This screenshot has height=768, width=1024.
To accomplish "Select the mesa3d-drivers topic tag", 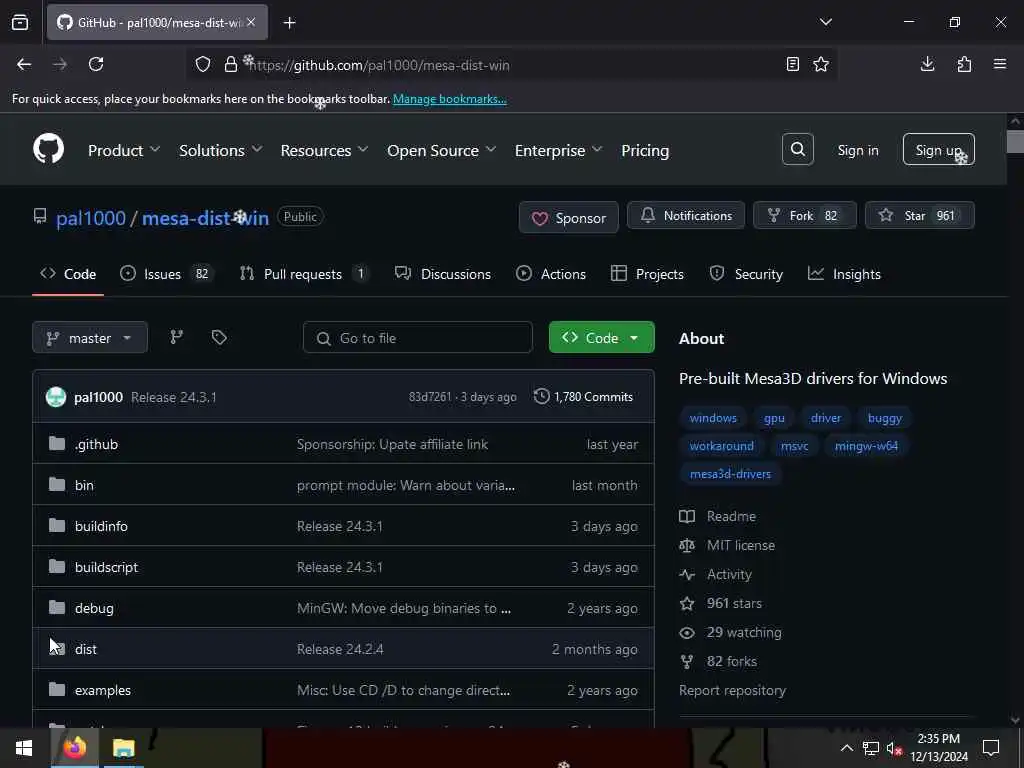I will (730, 474).
